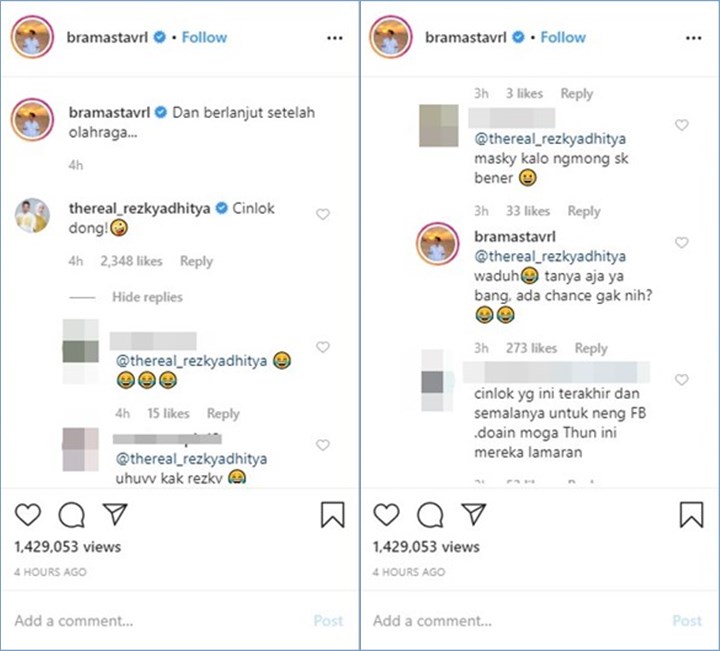
Task: Save the post using left bookmark icon
Action: 333,515
